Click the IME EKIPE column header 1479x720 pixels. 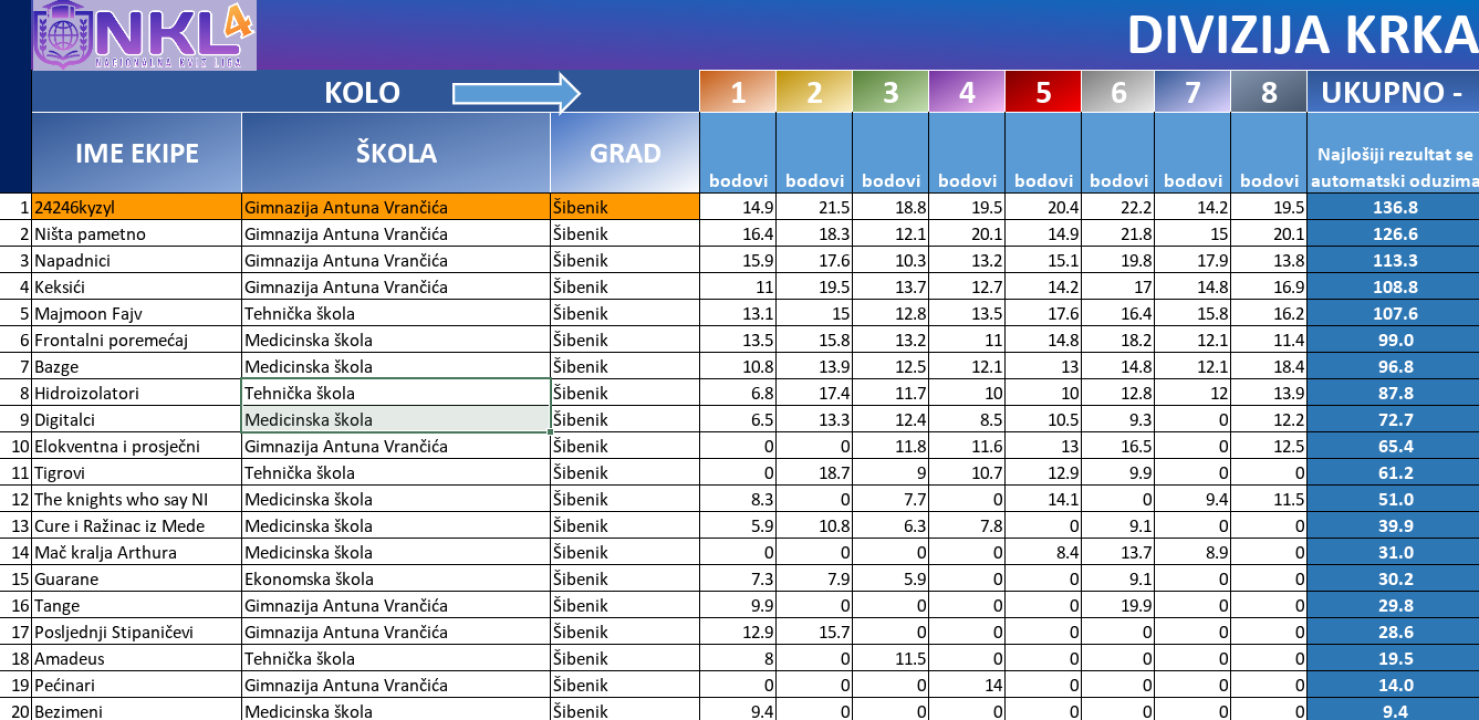137,153
